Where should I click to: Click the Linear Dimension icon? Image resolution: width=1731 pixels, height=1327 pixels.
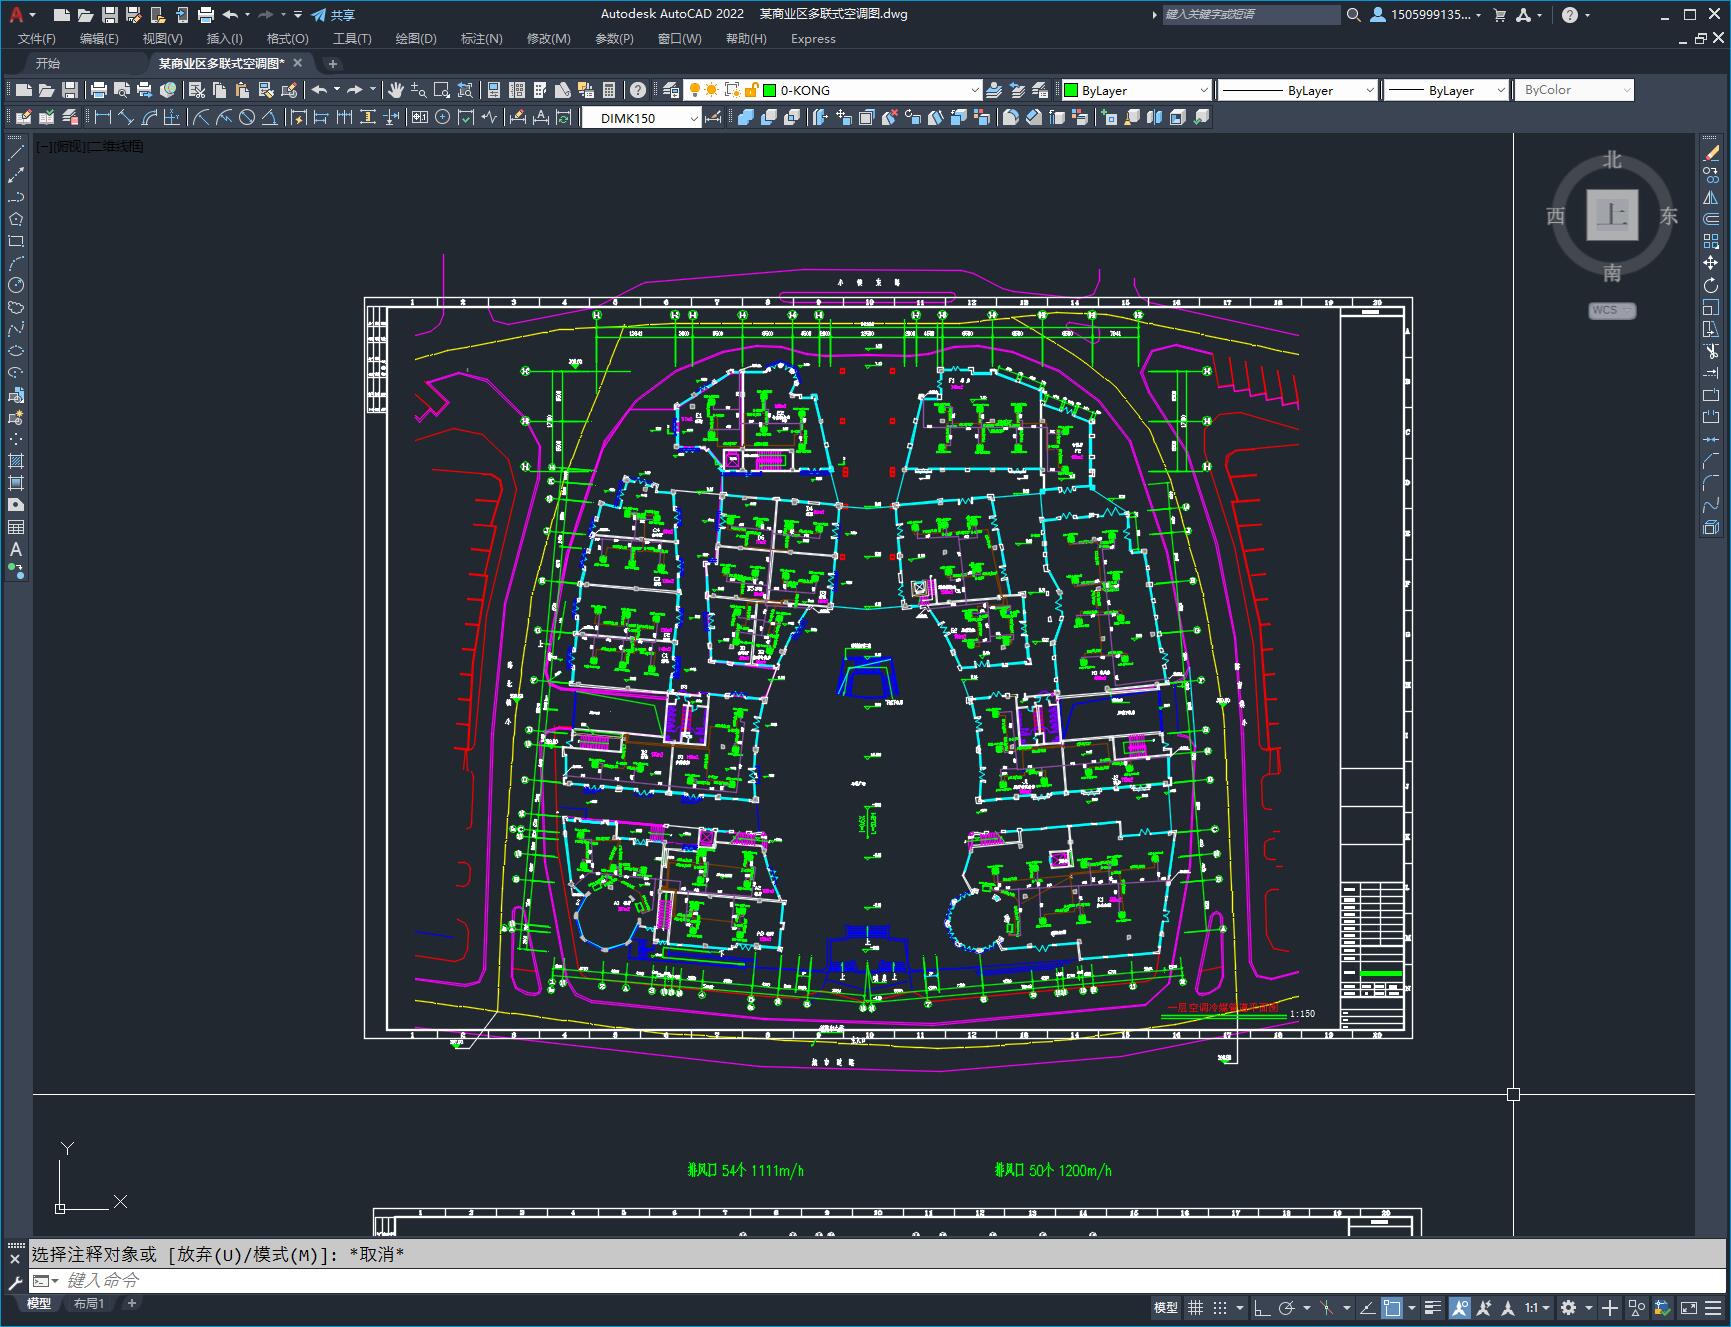tap(102, 117)
